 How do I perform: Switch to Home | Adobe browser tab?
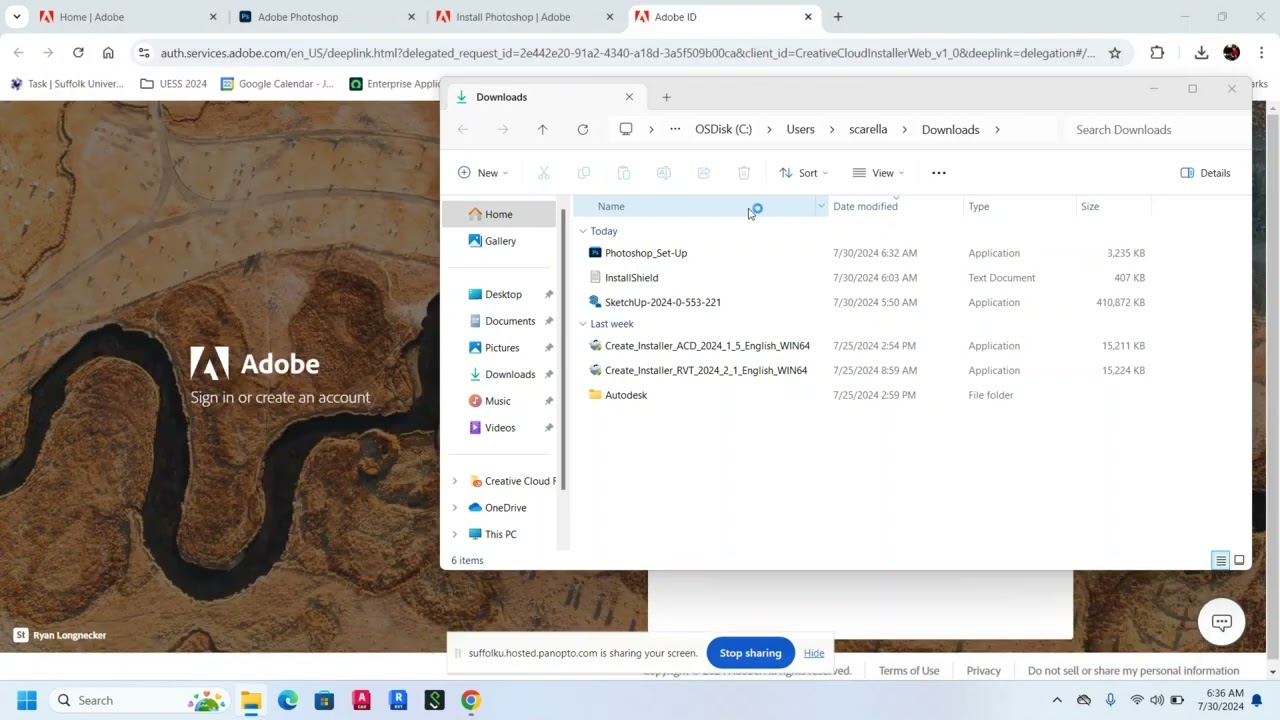point(128,17)
